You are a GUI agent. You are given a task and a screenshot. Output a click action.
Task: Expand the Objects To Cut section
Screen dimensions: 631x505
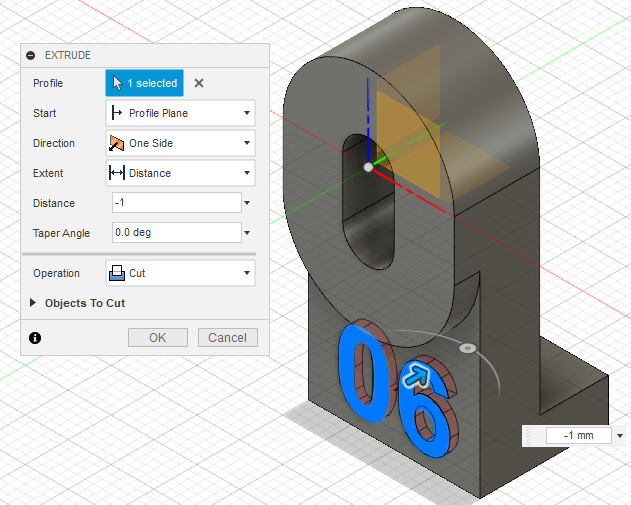pos(33,303)
